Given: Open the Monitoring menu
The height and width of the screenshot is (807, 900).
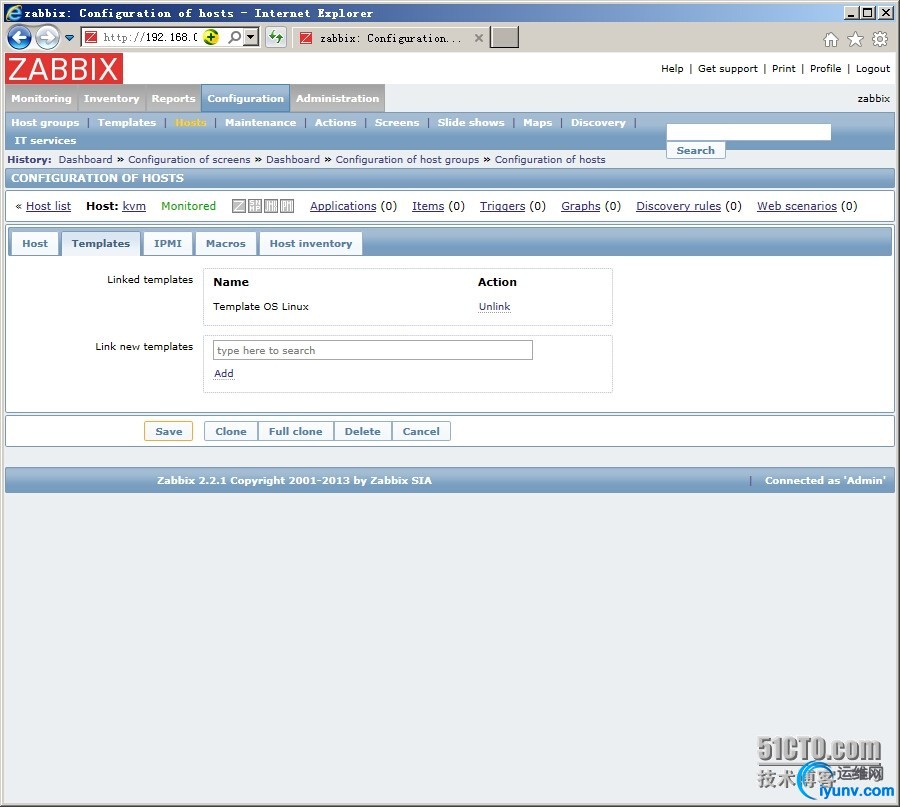Looking at the screenshot, I should click(41, 98).
